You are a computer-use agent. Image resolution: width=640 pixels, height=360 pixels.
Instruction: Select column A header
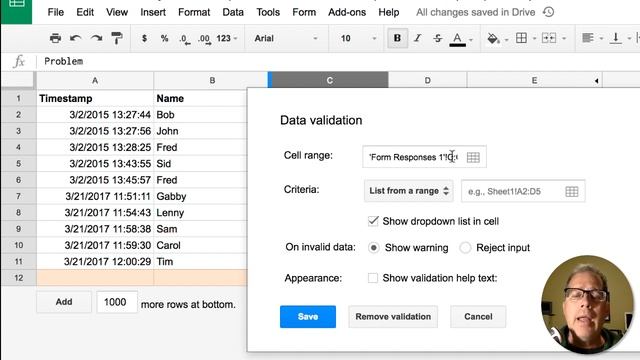coord(95,80)
